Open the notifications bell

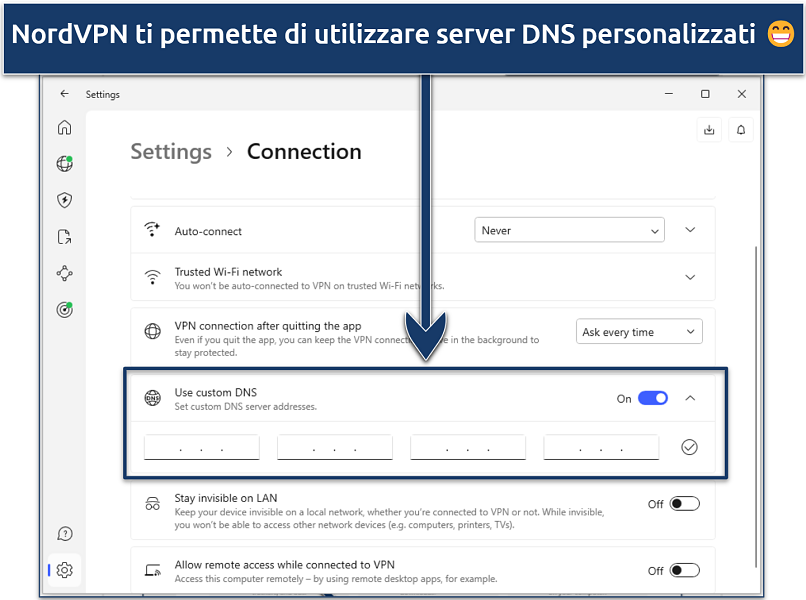point(741,129)
